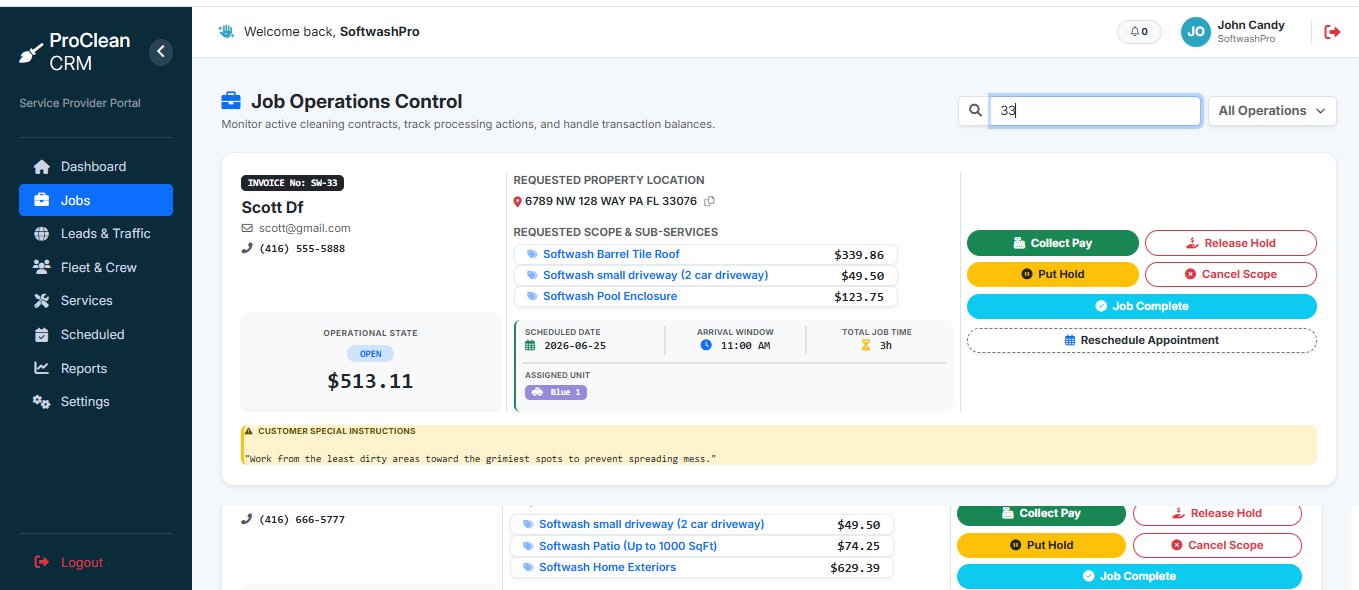
Task: Click the phone icon beside (416) 555-5888
Action: (x=247, y=248)
